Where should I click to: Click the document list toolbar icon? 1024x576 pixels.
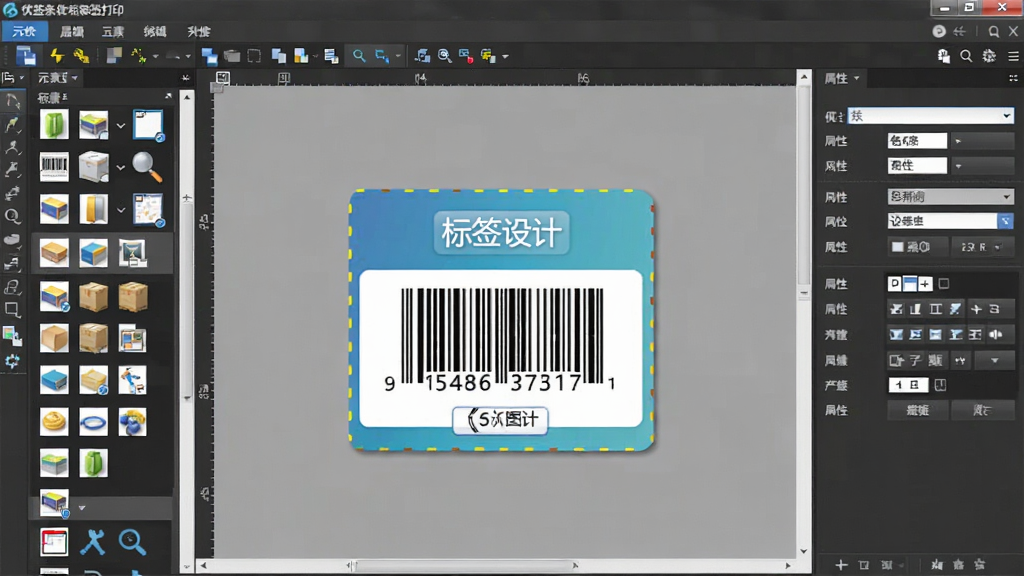[x=331, y=56]
